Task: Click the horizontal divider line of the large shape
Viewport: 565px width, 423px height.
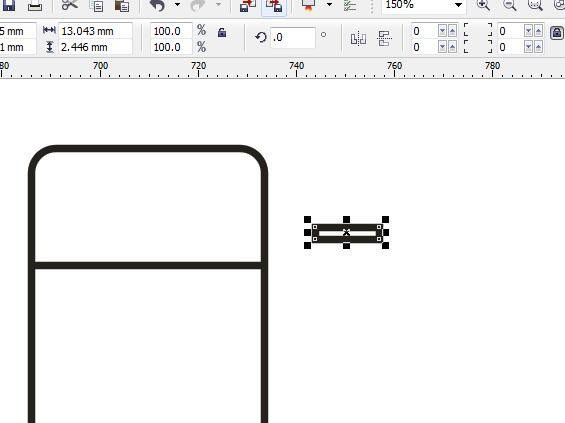Action: click(x=148, y=266)
